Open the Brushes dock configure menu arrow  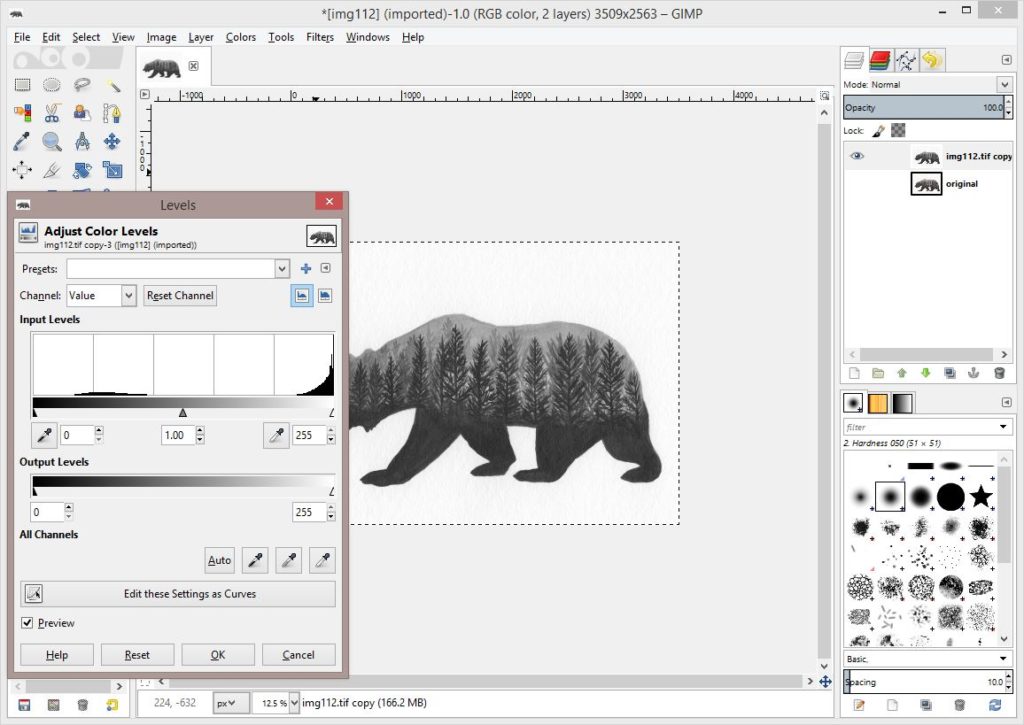tap(1006, 402)
